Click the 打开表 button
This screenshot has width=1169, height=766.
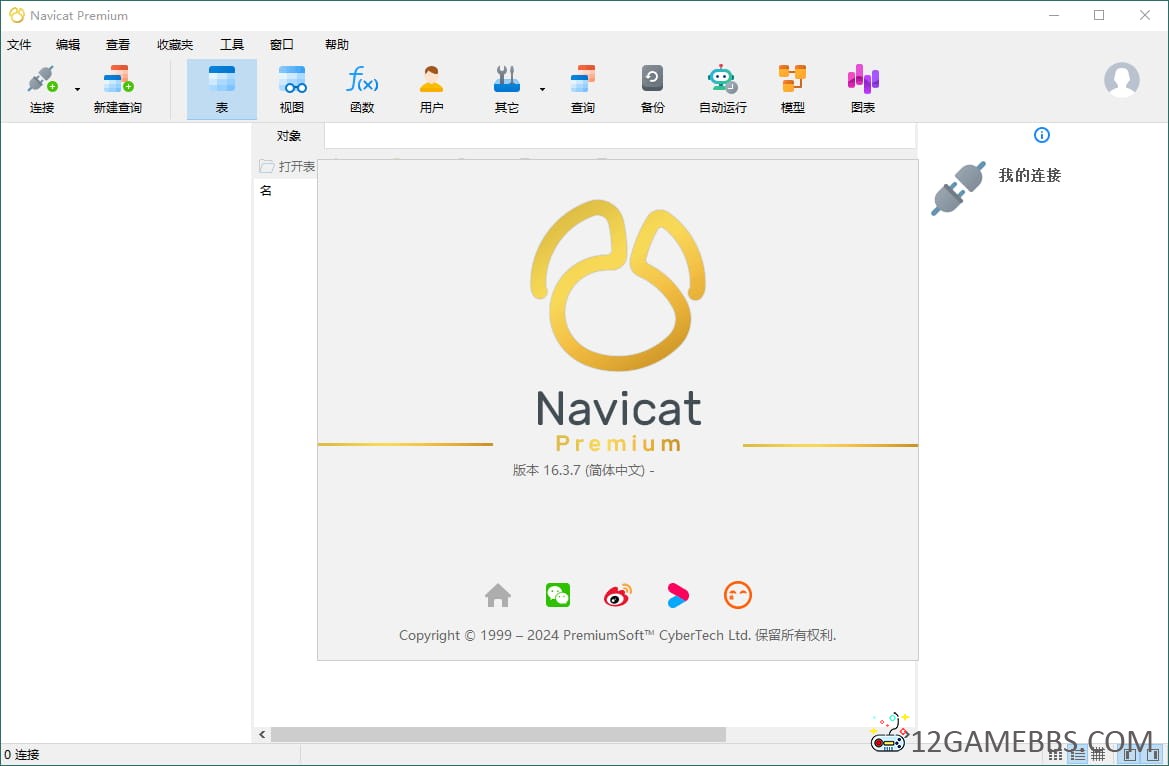point(287,166)
